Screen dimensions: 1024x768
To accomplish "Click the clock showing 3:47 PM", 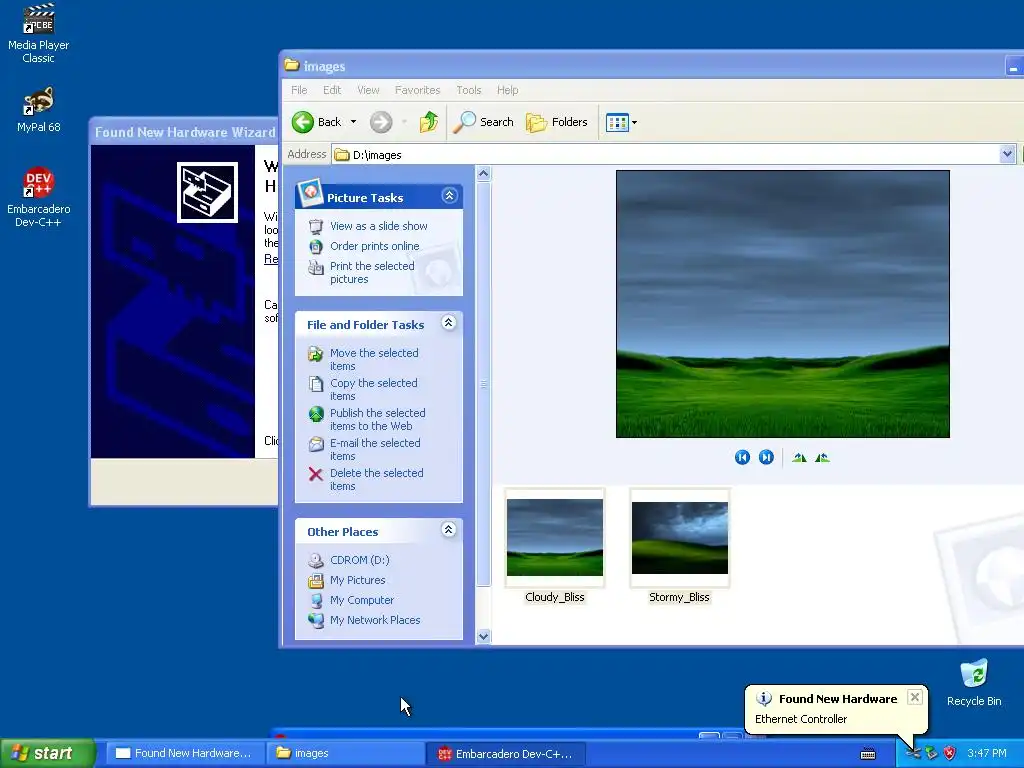I will [x=987, y=753].
